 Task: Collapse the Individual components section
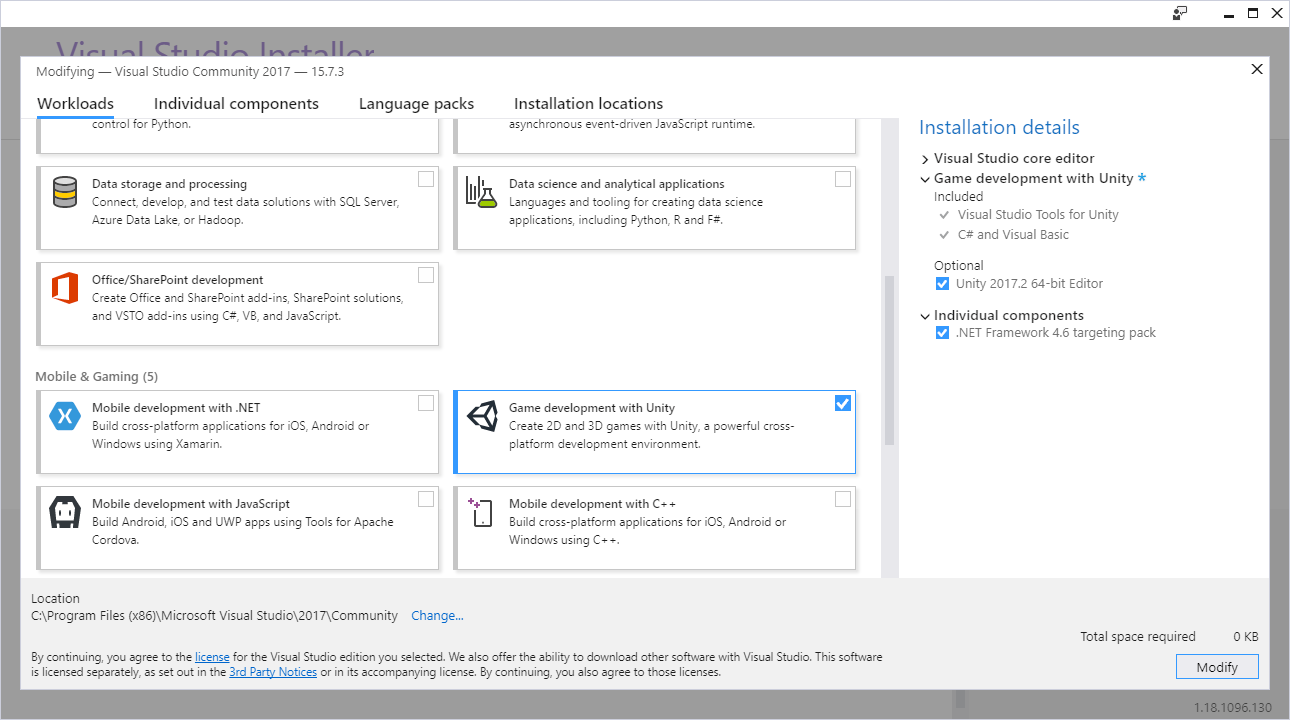(x=924, y=315)
